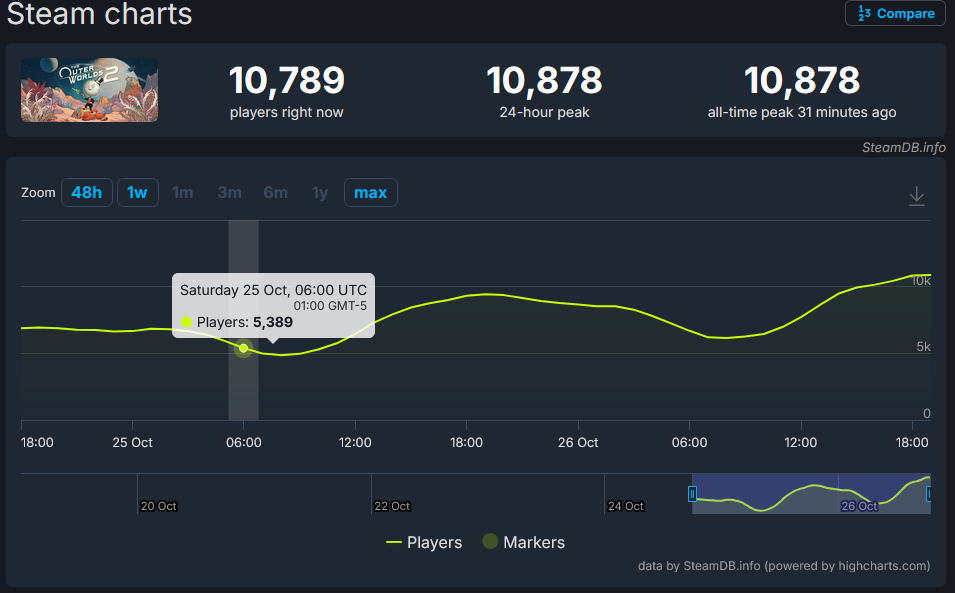This screenshot has width=955, height=593.
Task: Click the 1m zoom option
Action: (182, 192)
